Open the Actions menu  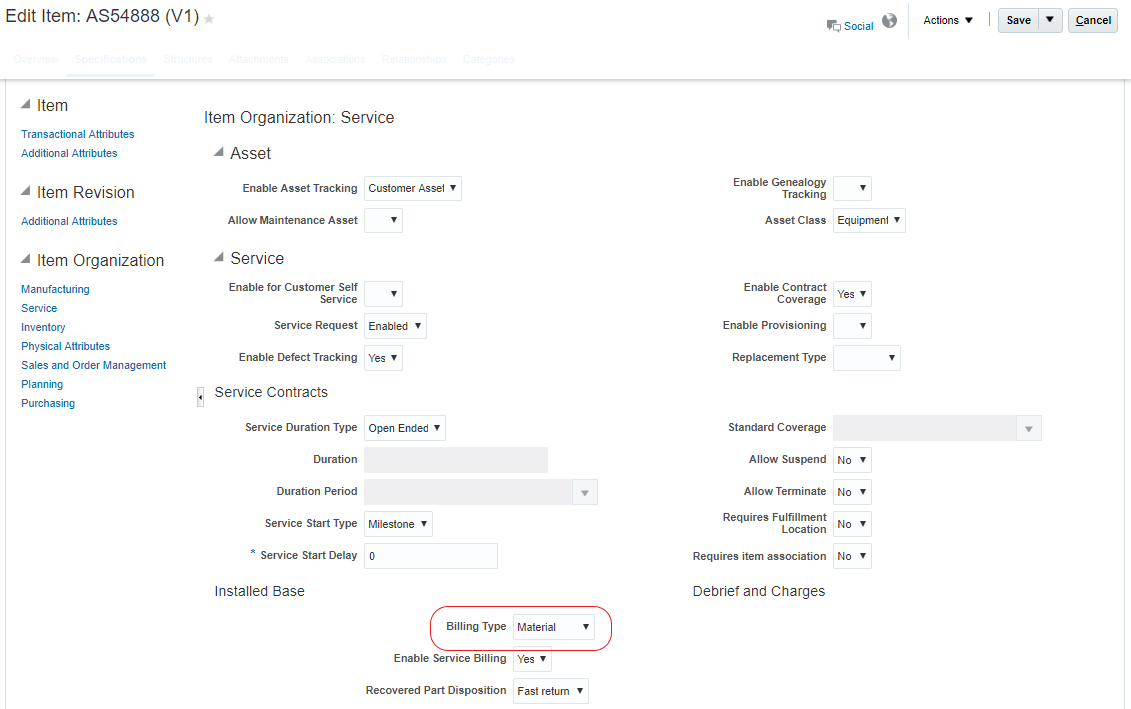(x=948, y=20)
